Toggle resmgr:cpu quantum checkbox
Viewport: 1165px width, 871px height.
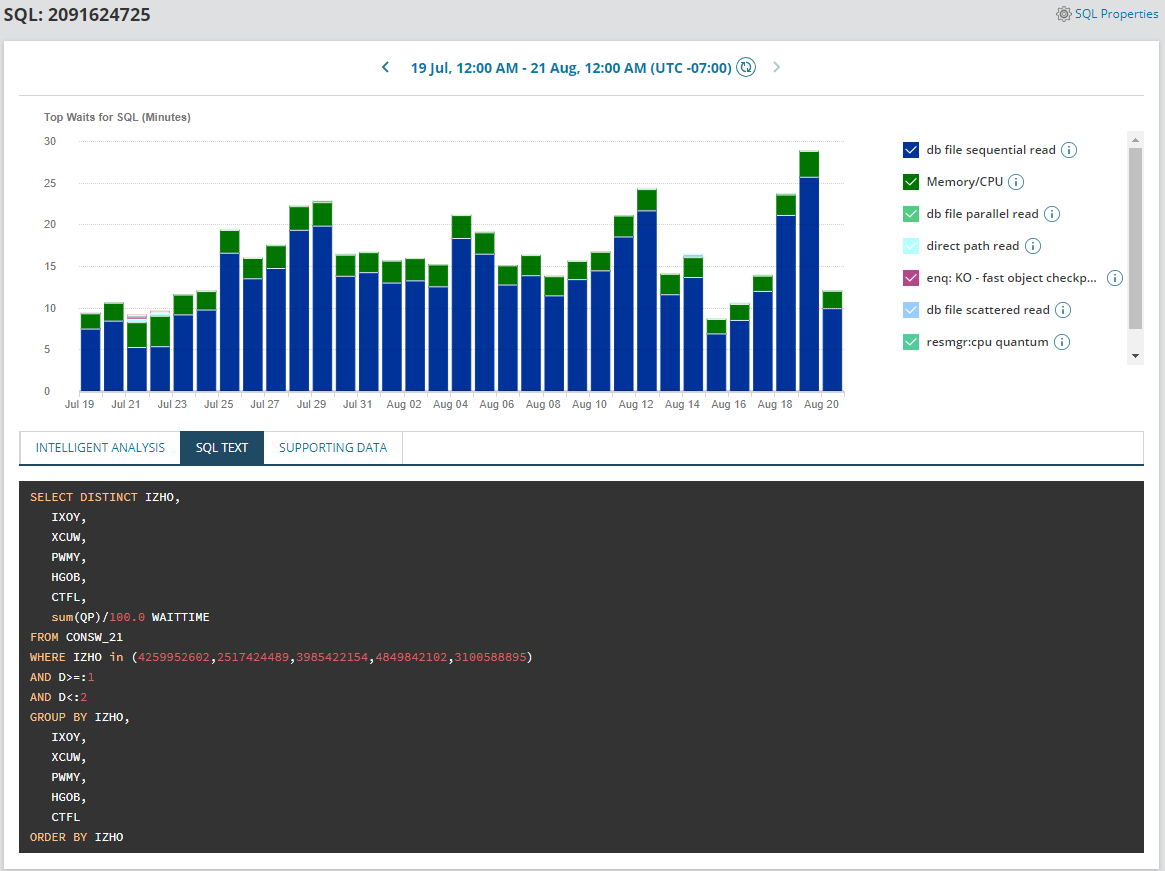911,342
